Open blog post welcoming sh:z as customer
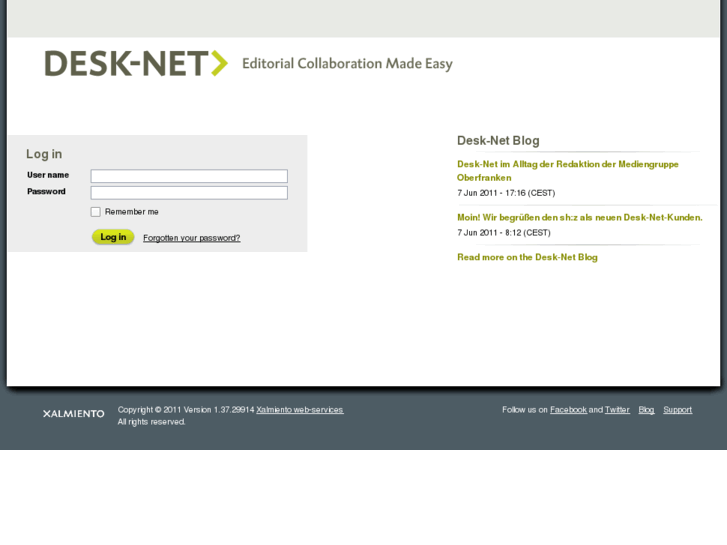The height and width of the screenshot is (545, 727). tap(580, 218)
